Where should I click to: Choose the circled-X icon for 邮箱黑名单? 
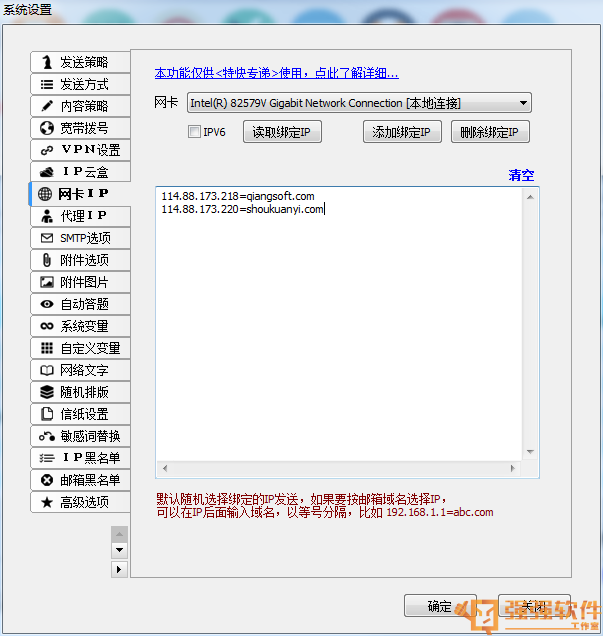coord(47,480)
